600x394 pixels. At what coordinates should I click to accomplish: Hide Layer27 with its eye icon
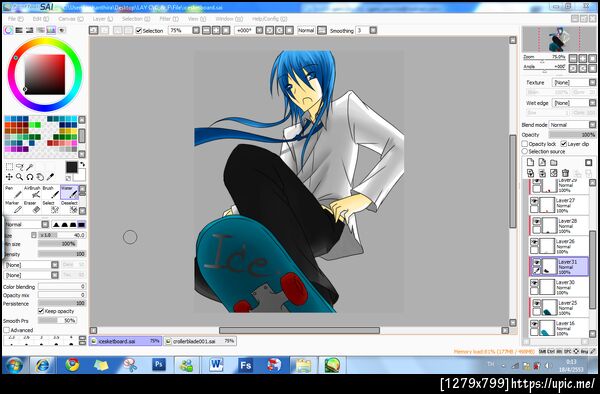(x=534, y=201)
